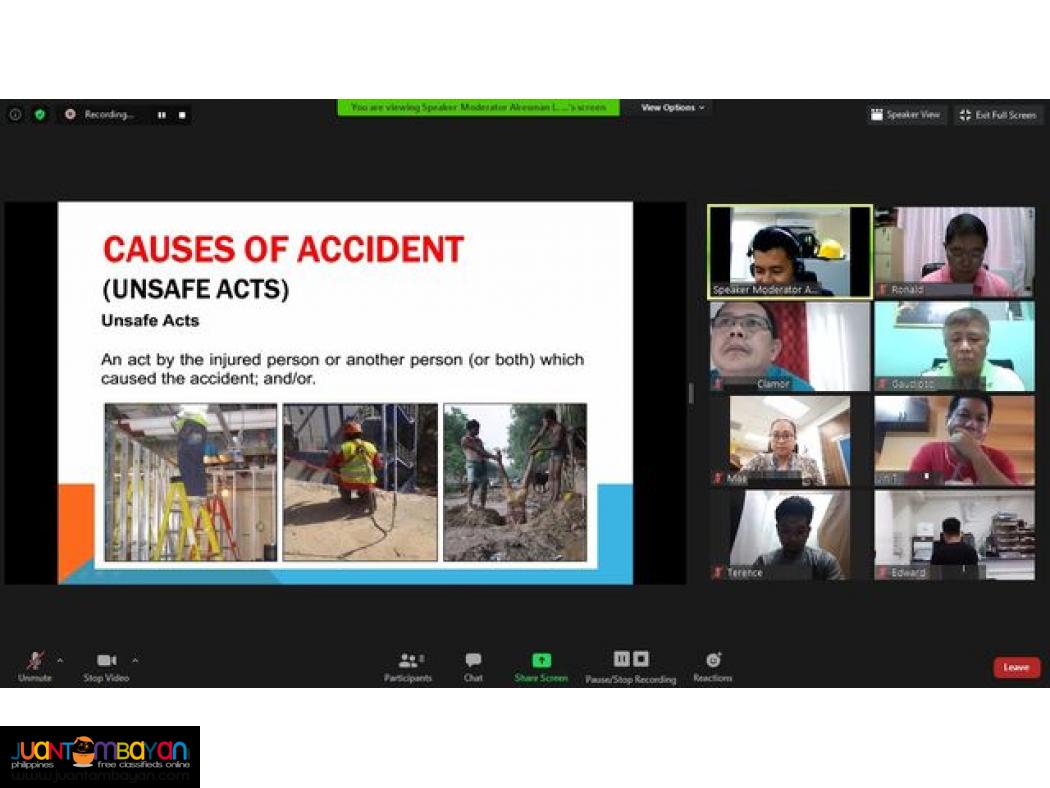1050x788 pixels.
Task: Open the View Options dropdown
Action: coord(670,108)
